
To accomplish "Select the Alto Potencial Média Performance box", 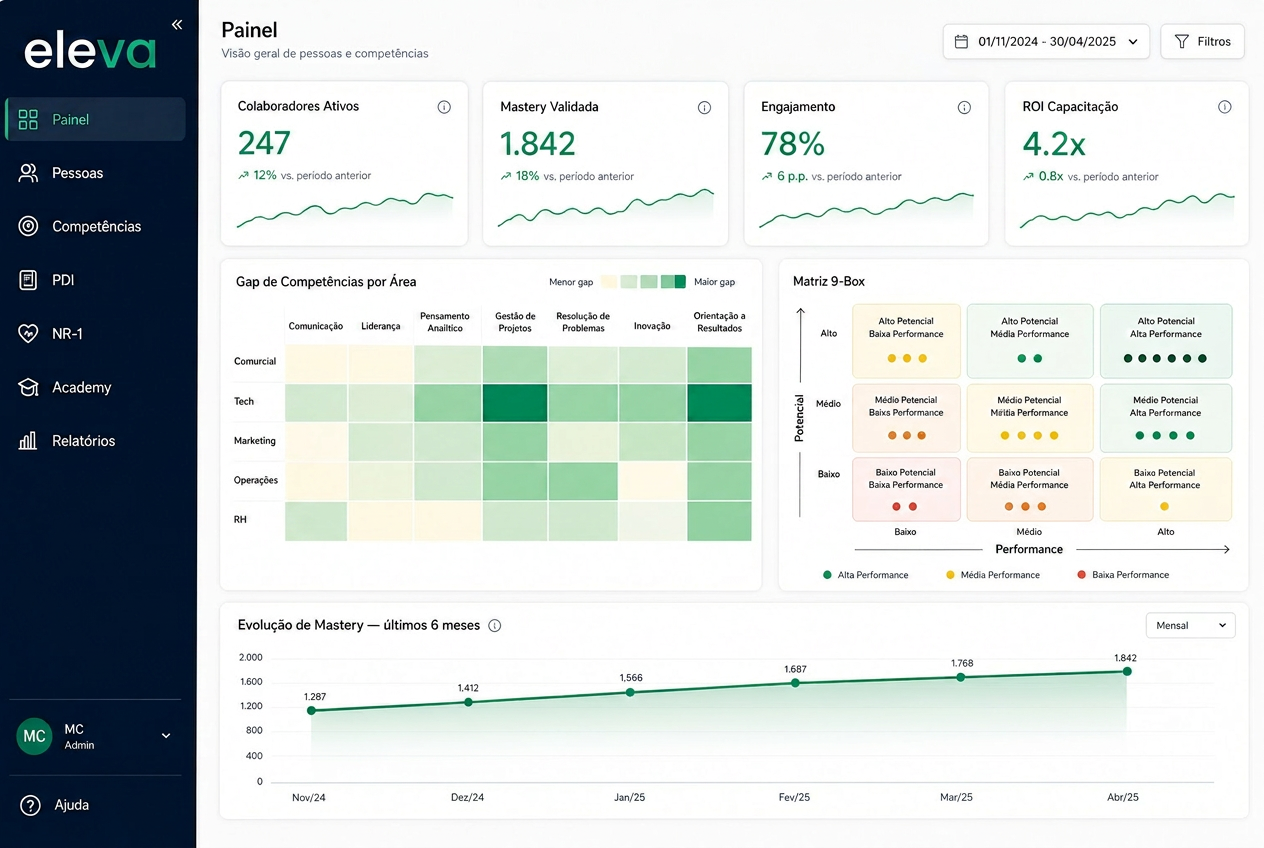I will pos(1029,341).
